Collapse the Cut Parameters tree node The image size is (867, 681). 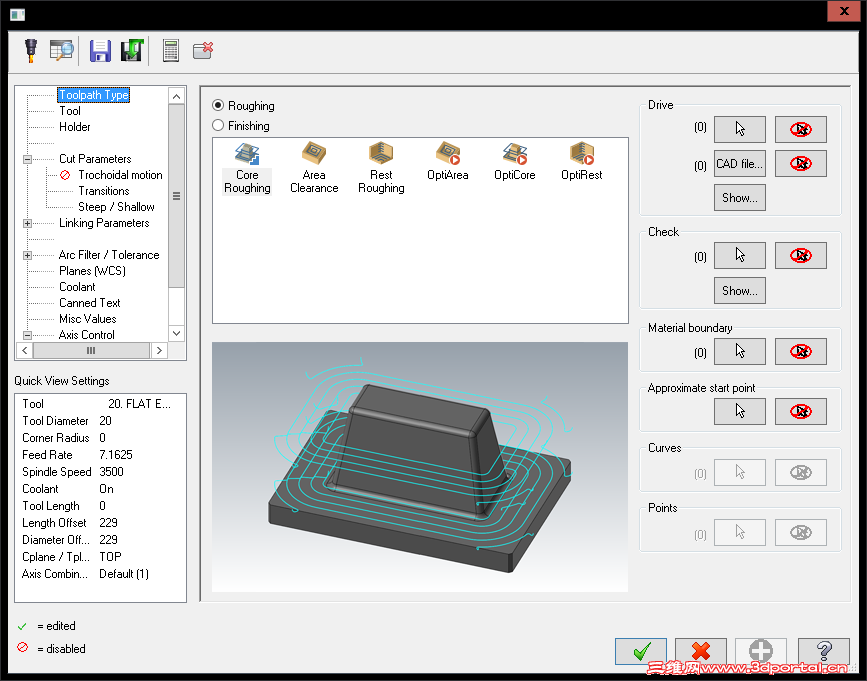click(x=27, y=159)
